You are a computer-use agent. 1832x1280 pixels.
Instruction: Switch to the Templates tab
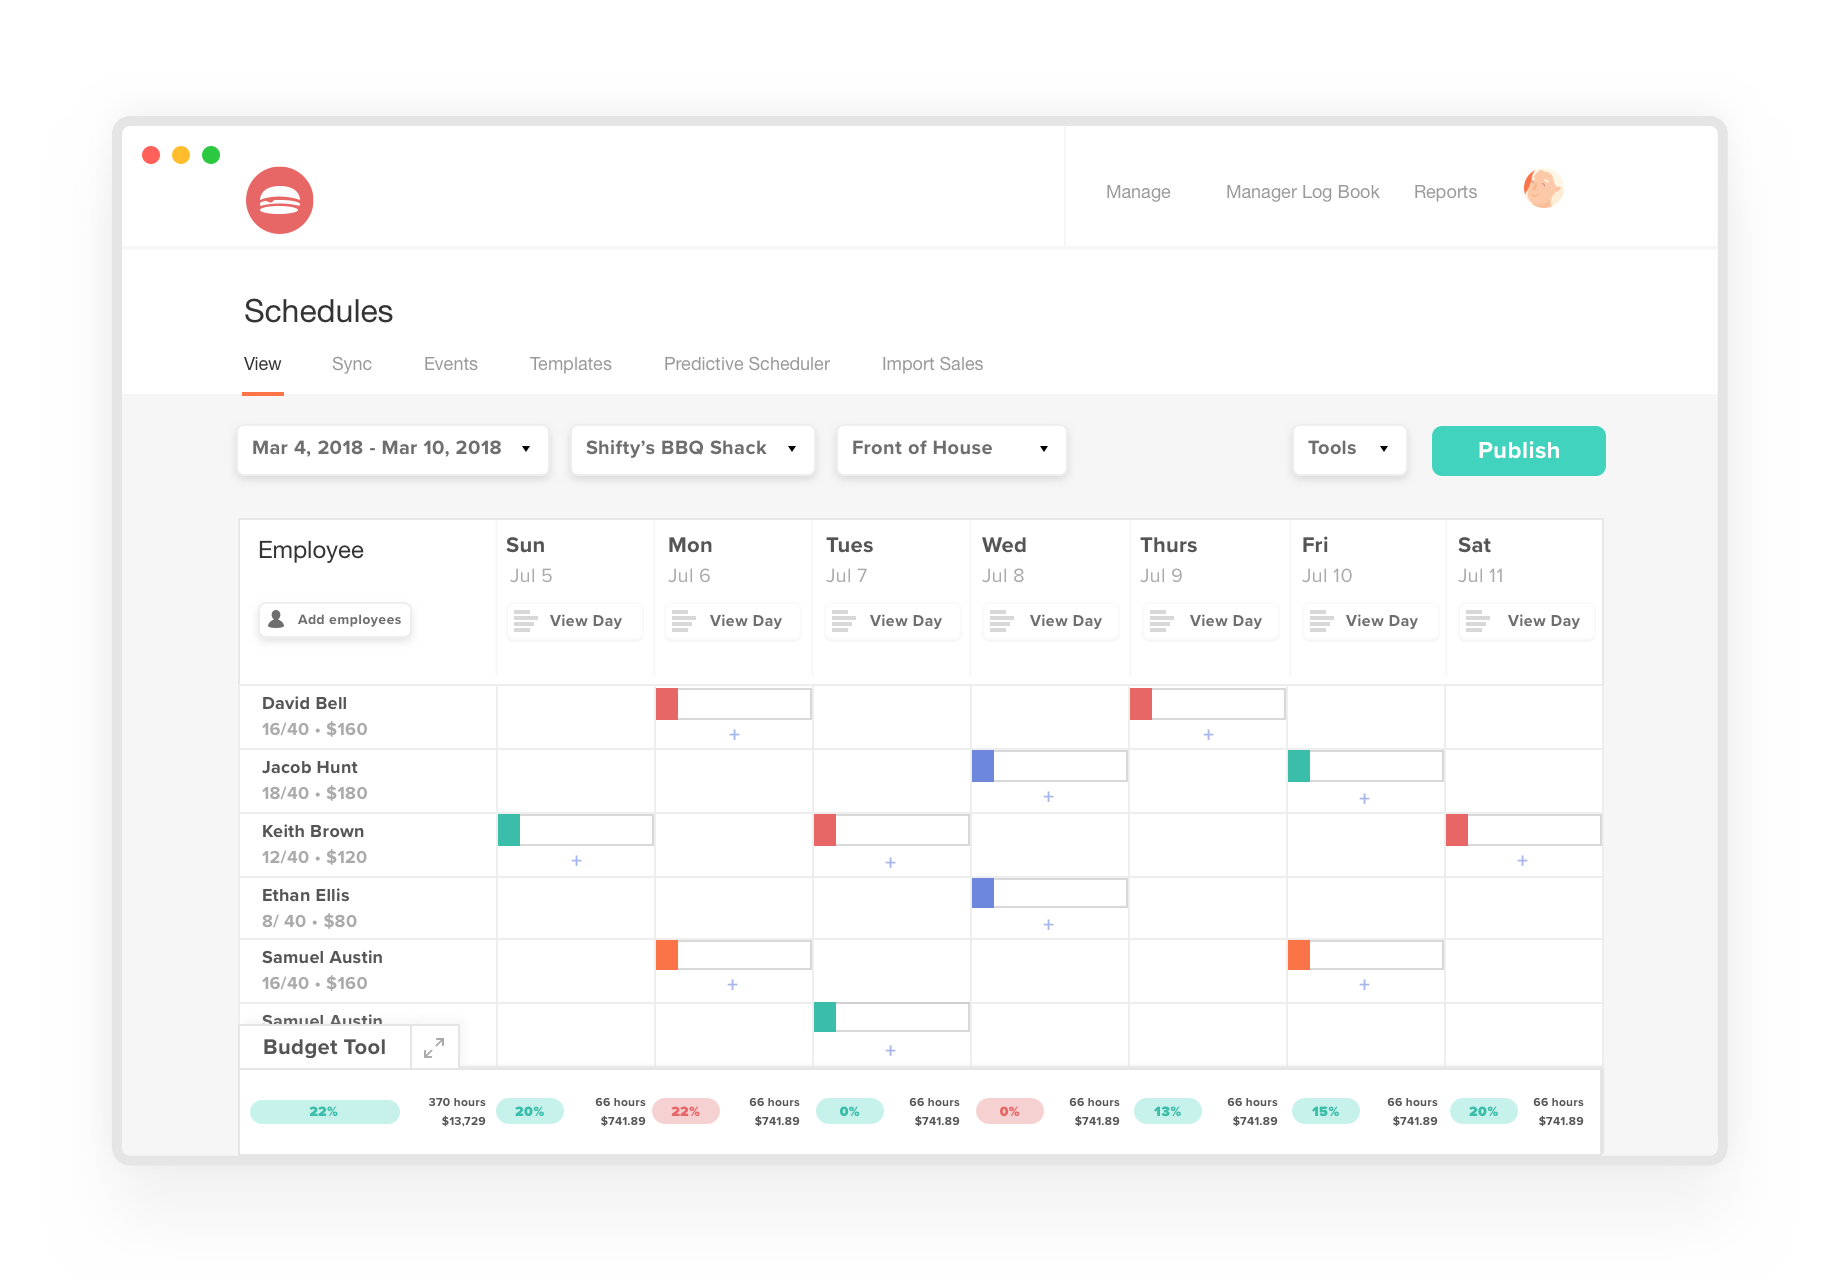(570, 364)
